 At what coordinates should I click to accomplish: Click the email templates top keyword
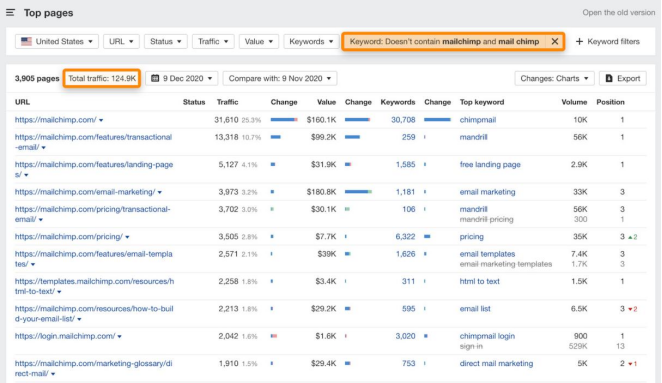point(487,254)
